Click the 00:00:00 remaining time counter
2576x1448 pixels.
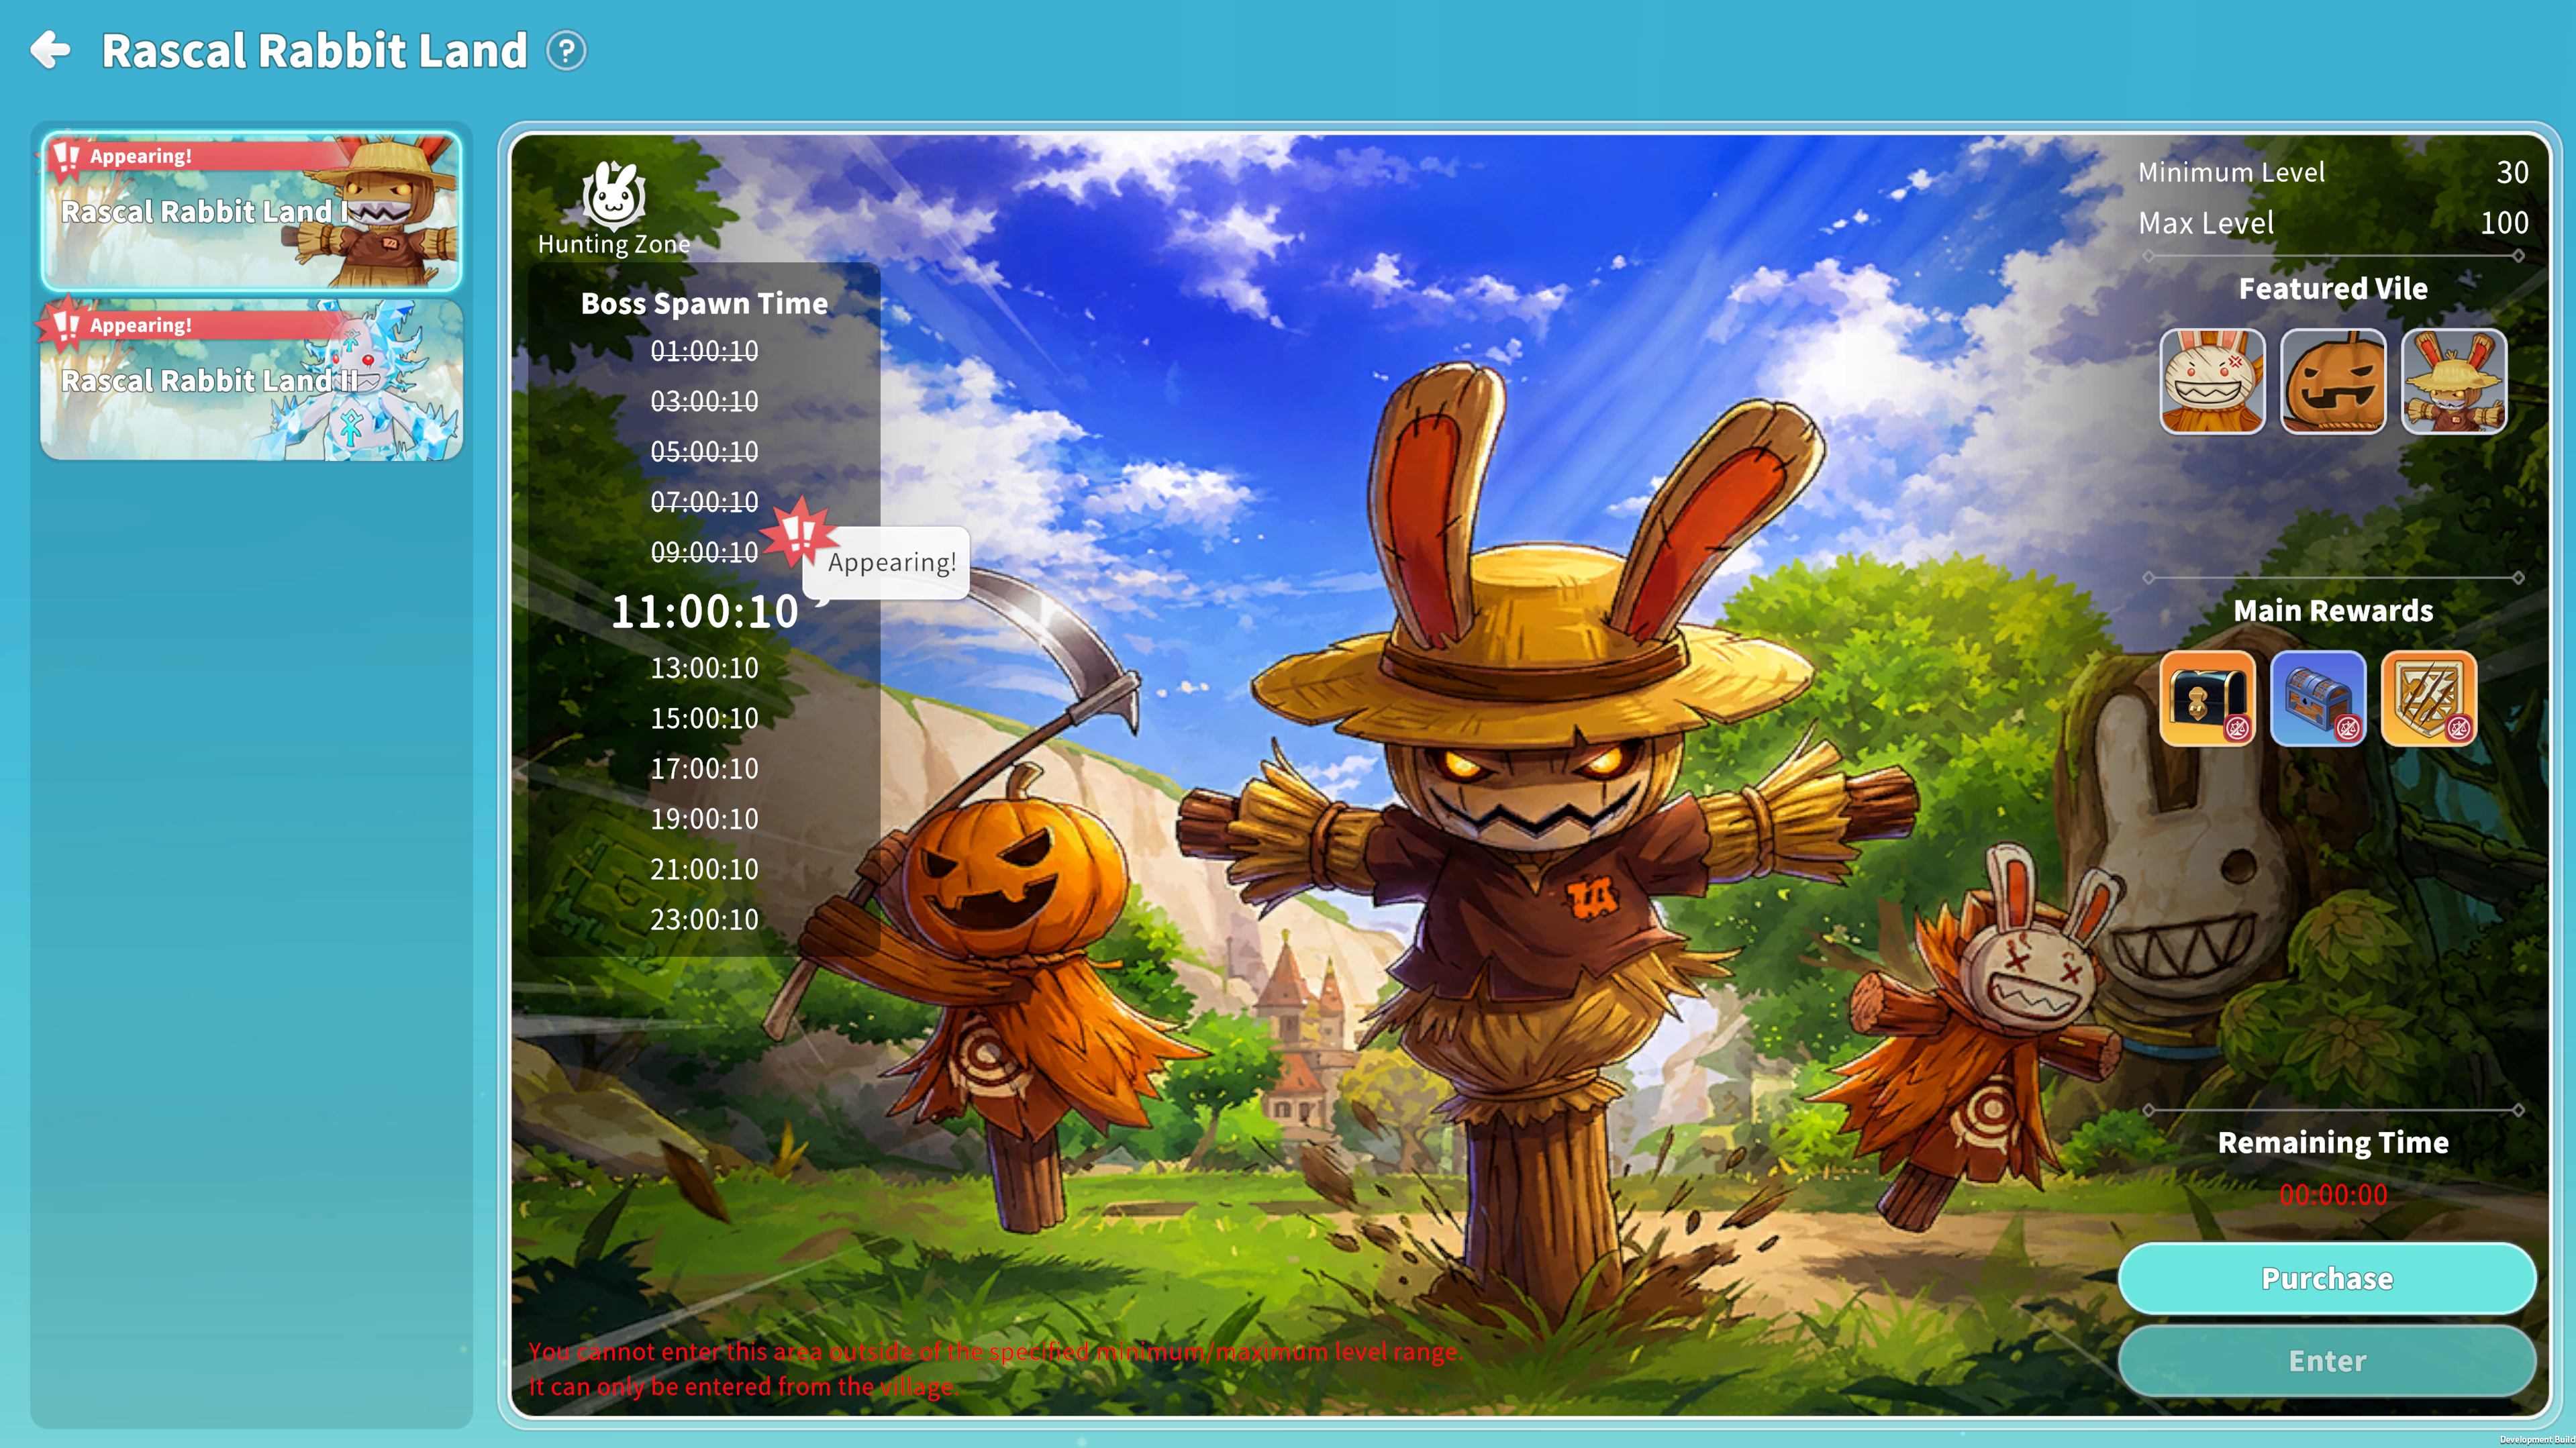[2333, 1195]
